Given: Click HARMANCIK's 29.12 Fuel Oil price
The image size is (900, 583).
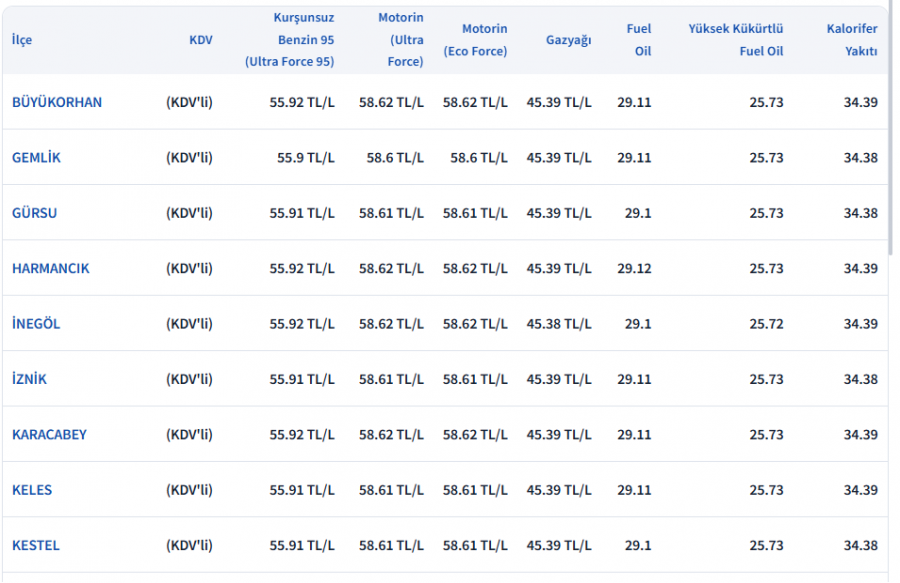Looking at the screenshot, I should tap(634, 268).
